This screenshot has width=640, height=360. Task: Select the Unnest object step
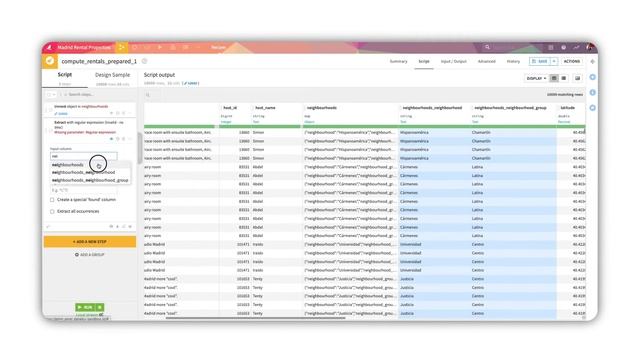(90, 109)
